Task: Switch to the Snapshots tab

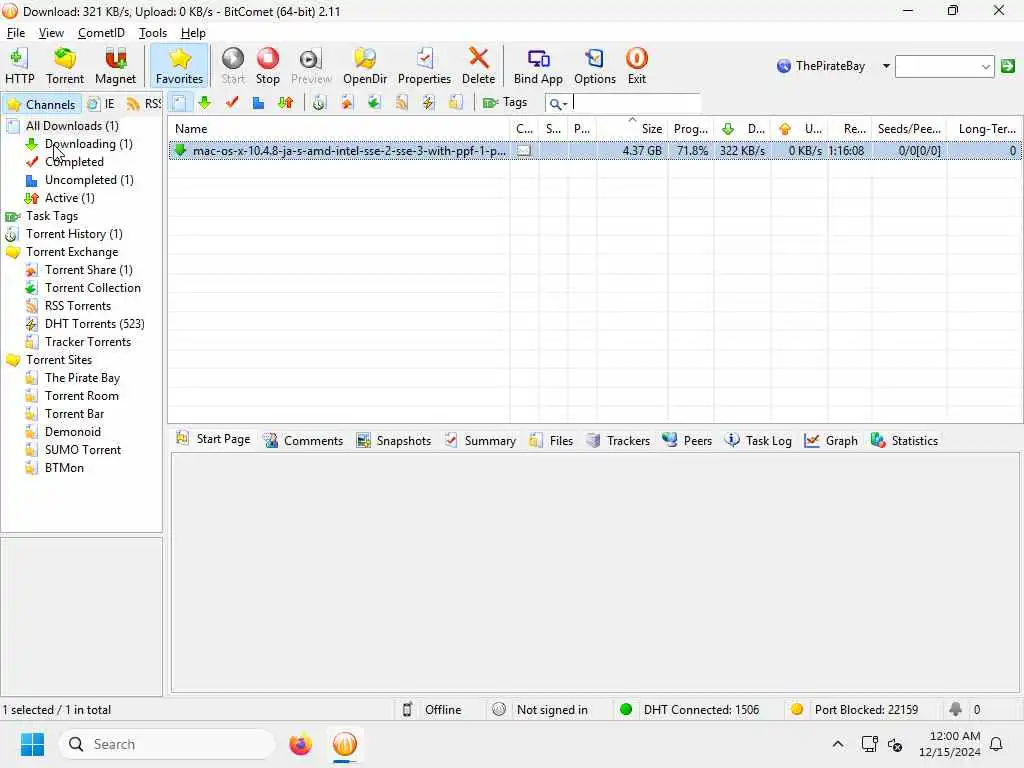Action: 394,441
